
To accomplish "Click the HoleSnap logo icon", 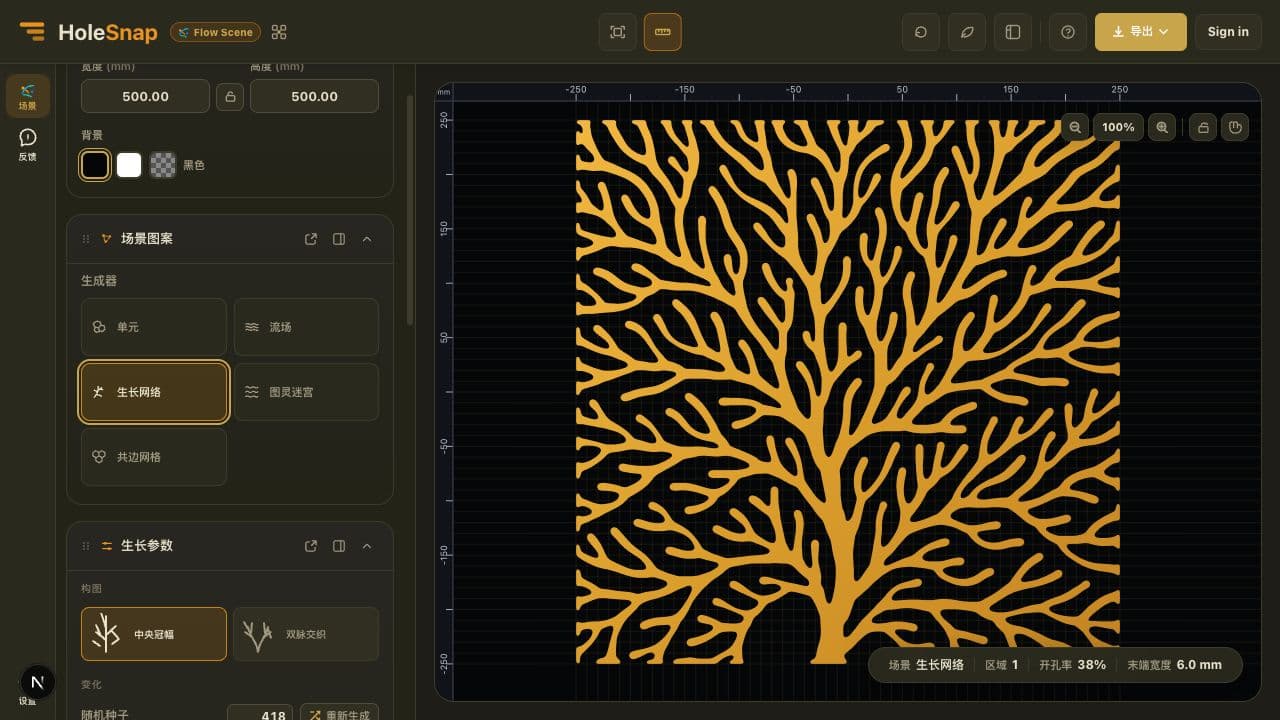I will coord(32,32).
